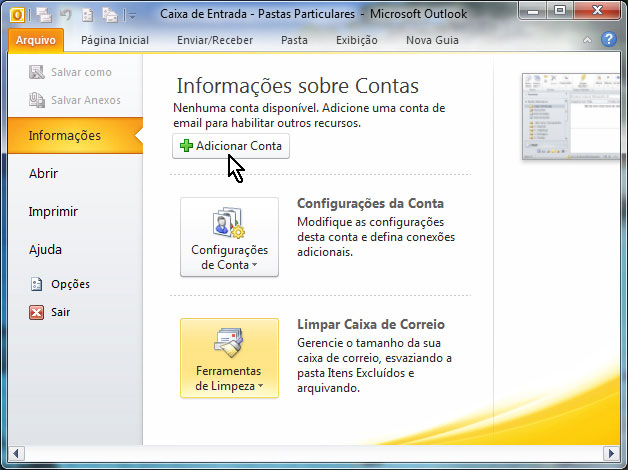Click the left arrow of horizontal scrollbar
Image resolution: width=628 pixels, height=470 pixels.
(16, 454)
